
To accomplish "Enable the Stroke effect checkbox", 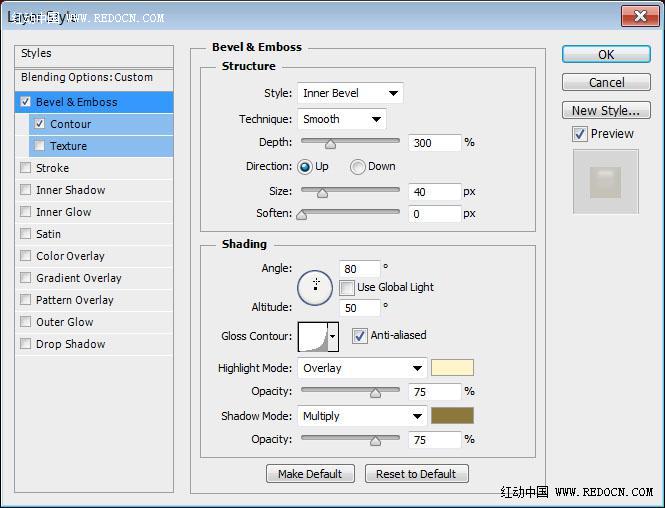I will tap(25, 168).
